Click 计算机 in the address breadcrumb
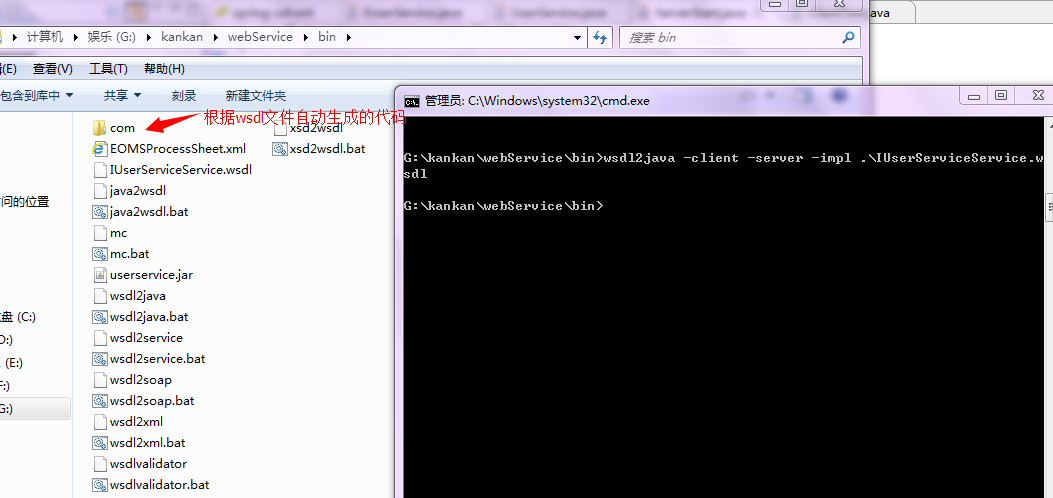Screen dimensions: 1053x498 (45, 37)
